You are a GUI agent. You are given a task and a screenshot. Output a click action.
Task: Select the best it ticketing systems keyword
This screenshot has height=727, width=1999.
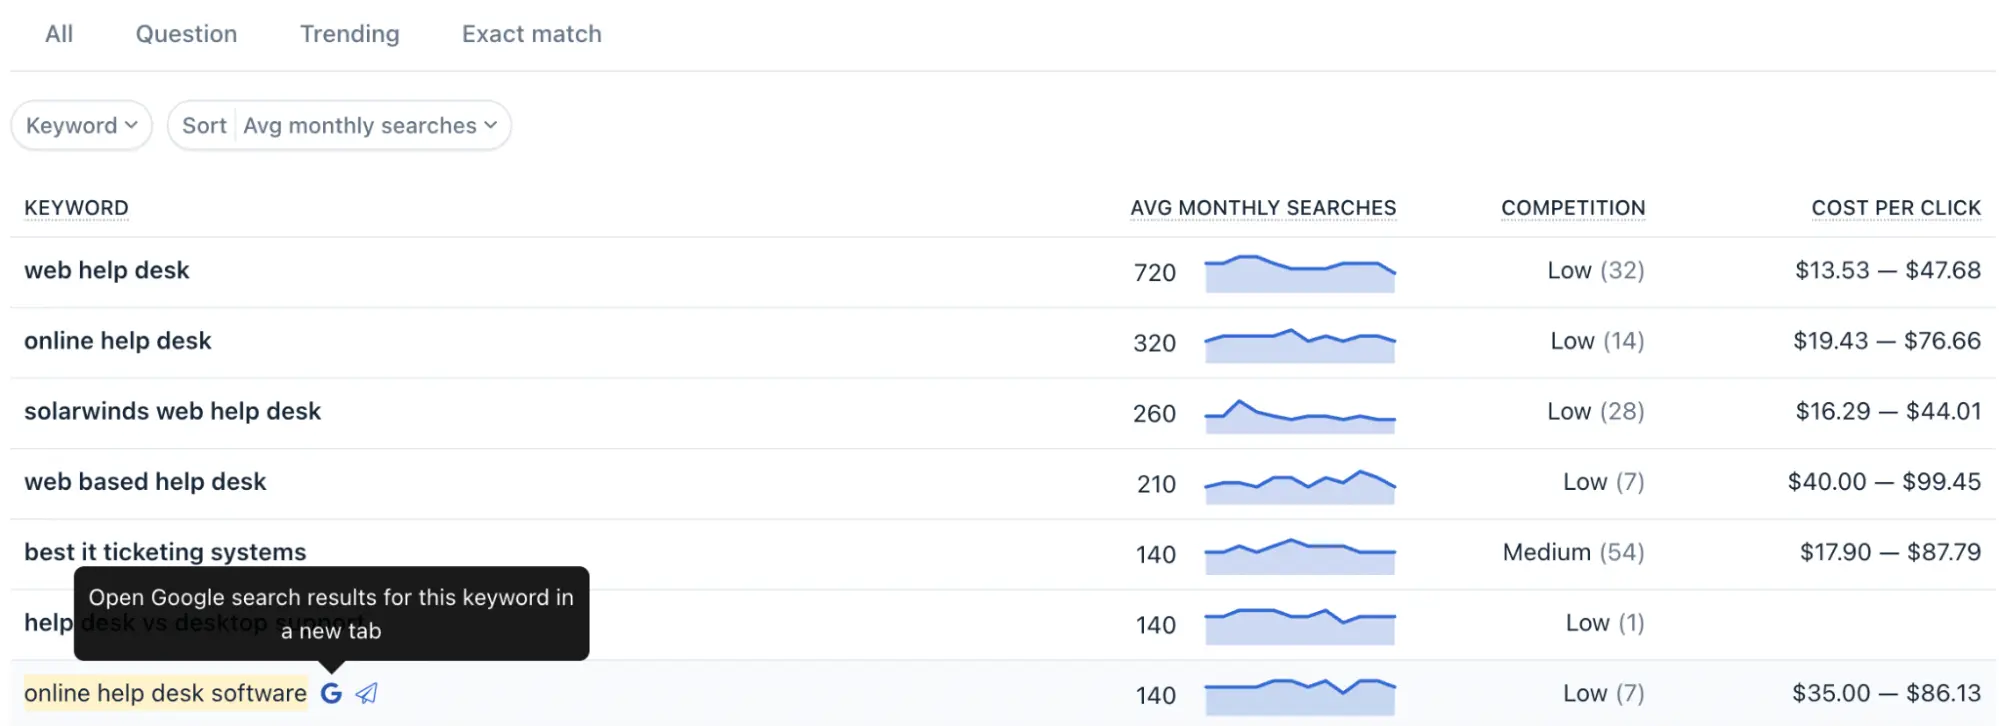[165, 552]
